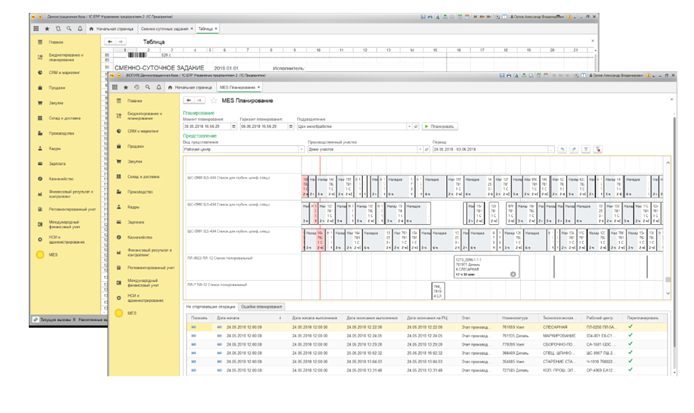Screen dimensions: 694x413
Task: Open Производственный участок reference icon
Action: coord(427,150)
